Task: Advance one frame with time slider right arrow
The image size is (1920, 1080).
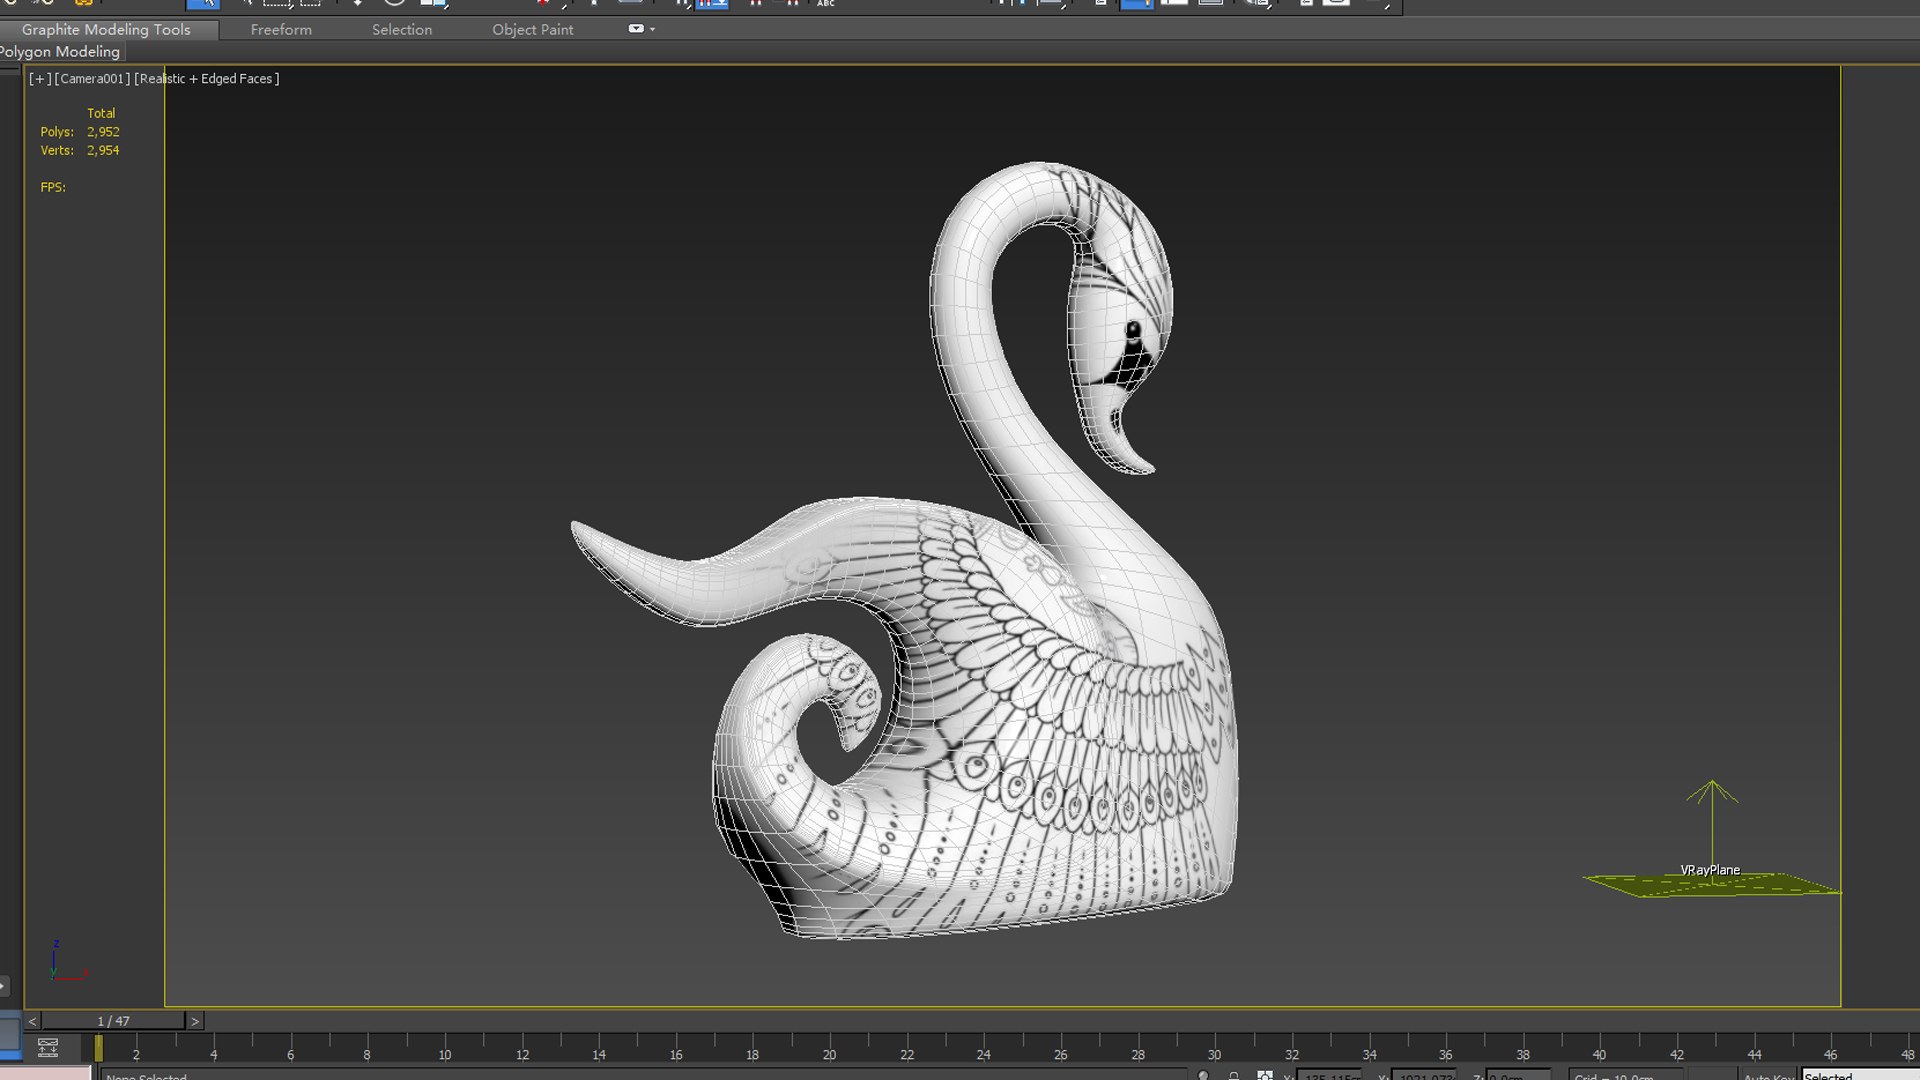Action: [x=195, y=1021]
